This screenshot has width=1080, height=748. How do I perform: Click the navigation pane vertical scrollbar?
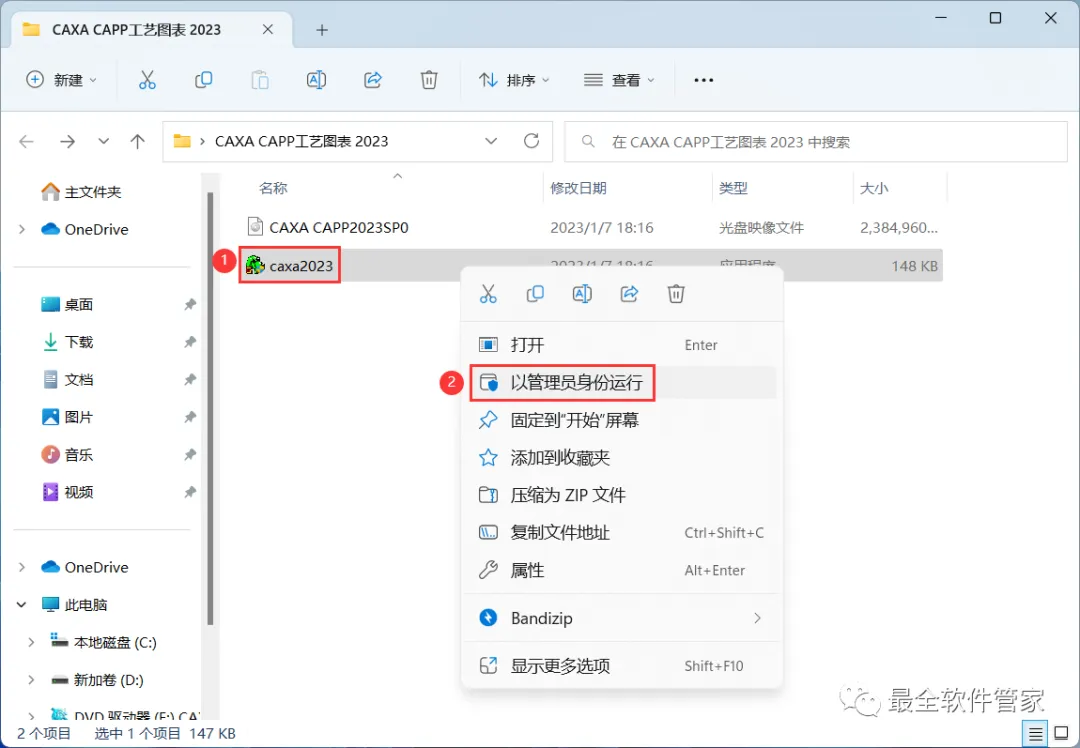[210, 409]
